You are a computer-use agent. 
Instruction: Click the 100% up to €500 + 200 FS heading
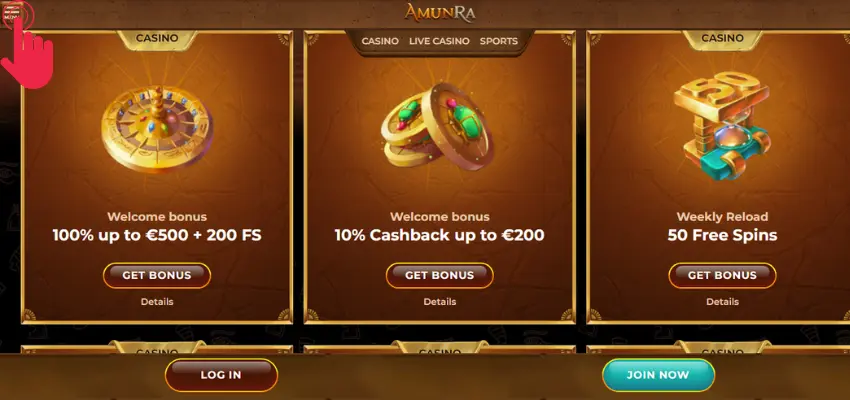[x=157, y=235]
